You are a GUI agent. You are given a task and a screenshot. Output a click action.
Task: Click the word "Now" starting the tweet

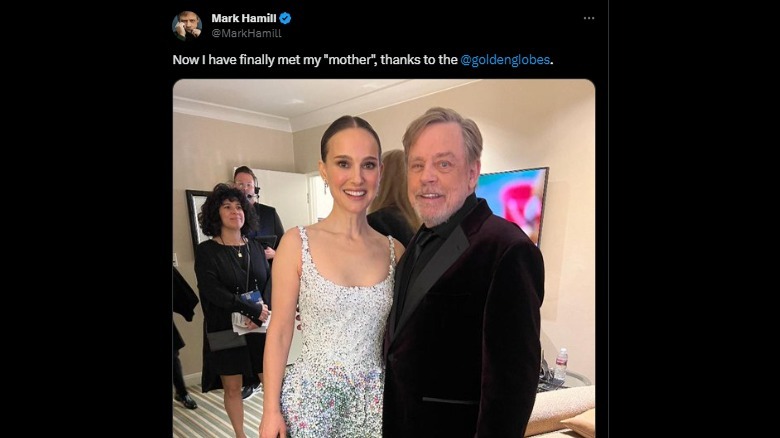pos(184,60)
